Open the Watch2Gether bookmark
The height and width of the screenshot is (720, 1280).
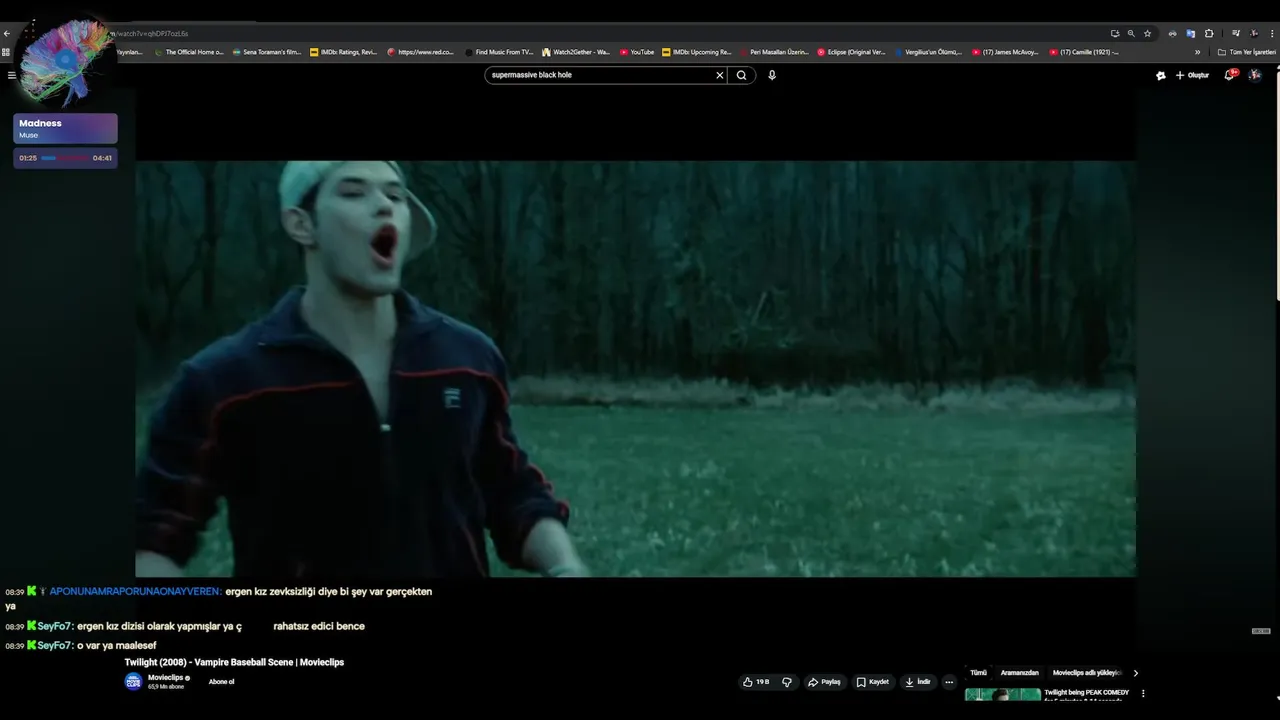pyautogui.click(x=575, y=52)
